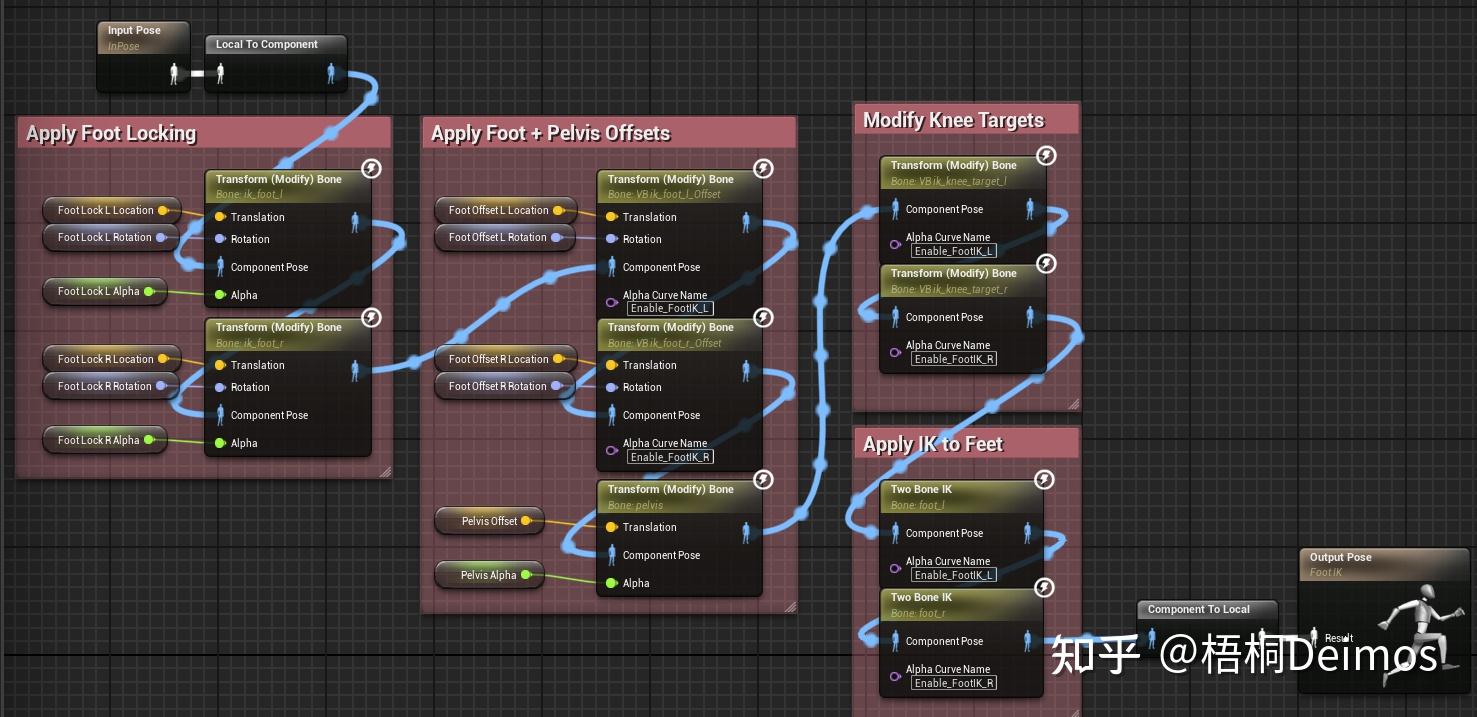Select the Foot Offset R Location variable node

pyautogui.click(x=505, y=359)
